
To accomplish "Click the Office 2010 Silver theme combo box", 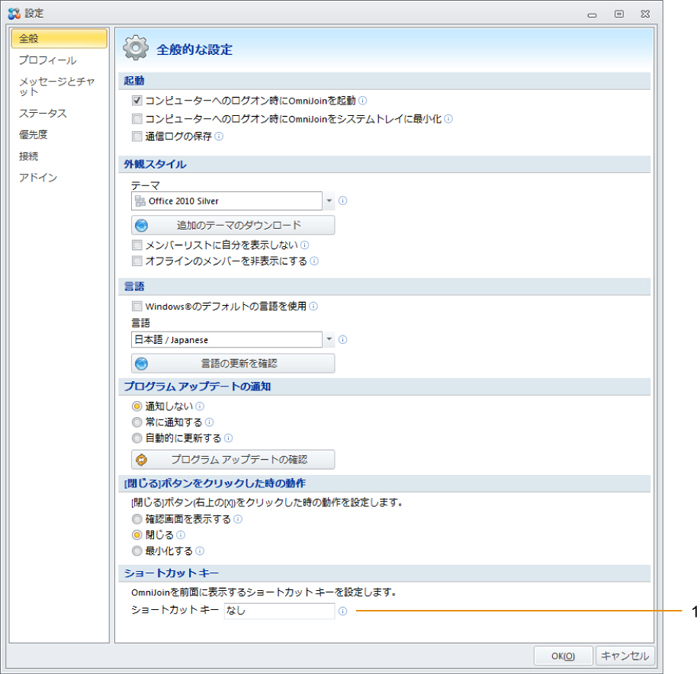I will click(x=227, y=201).
